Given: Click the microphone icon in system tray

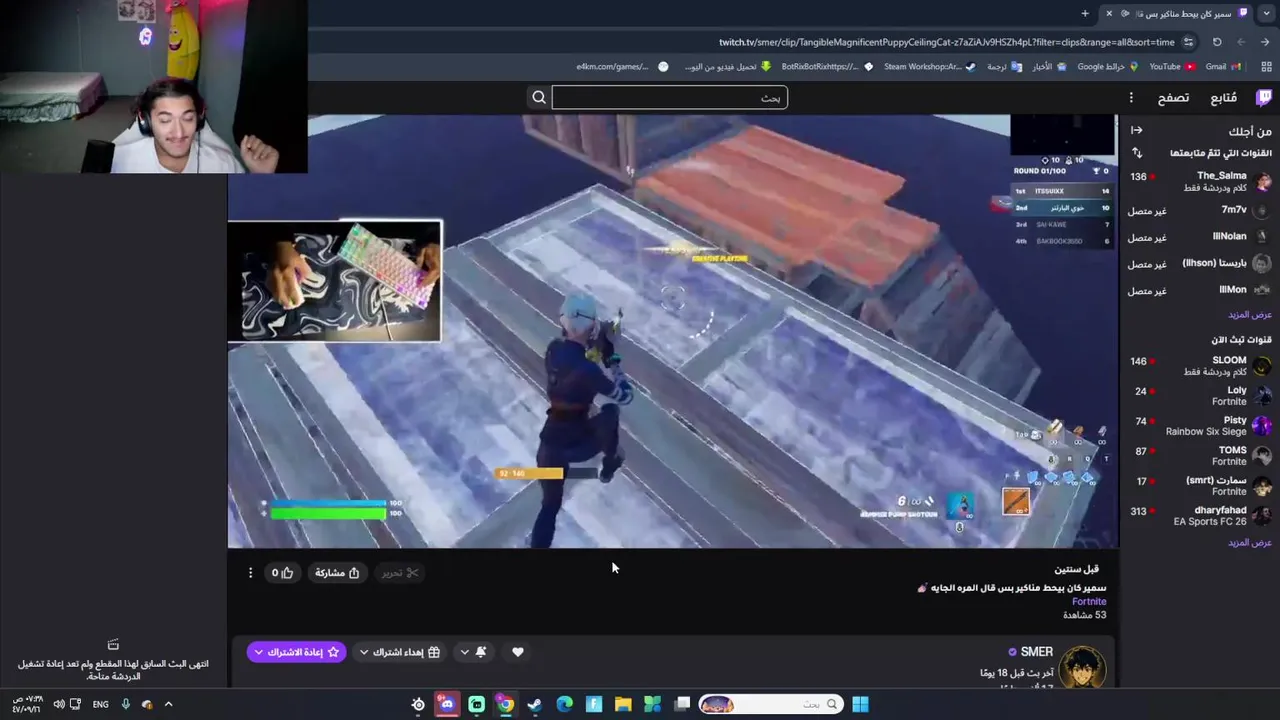Looking at the screenshot, I should point(125,704).
